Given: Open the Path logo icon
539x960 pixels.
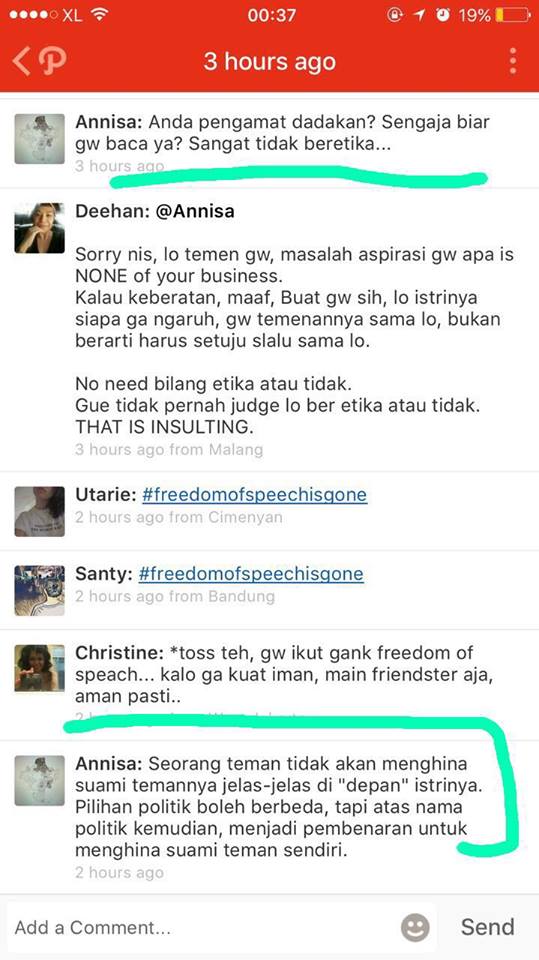Looking at the screenshot, I should pyautogui.click(x=52, y=62).
